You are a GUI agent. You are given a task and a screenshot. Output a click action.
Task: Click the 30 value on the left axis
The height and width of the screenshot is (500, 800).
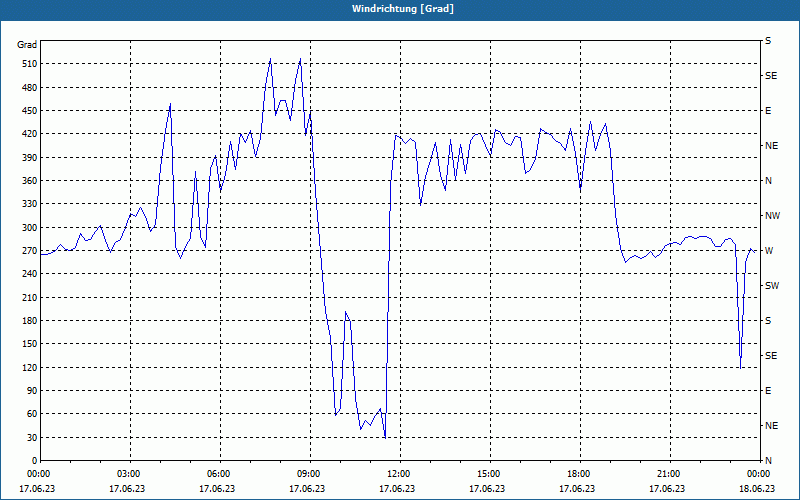click(32, 438)
